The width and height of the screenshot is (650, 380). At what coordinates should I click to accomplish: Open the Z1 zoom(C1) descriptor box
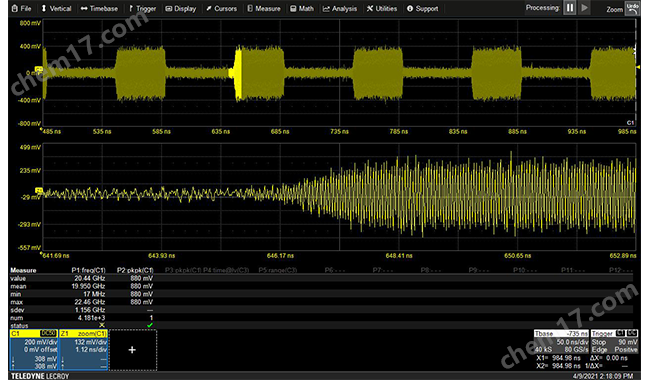pos(83,350)
